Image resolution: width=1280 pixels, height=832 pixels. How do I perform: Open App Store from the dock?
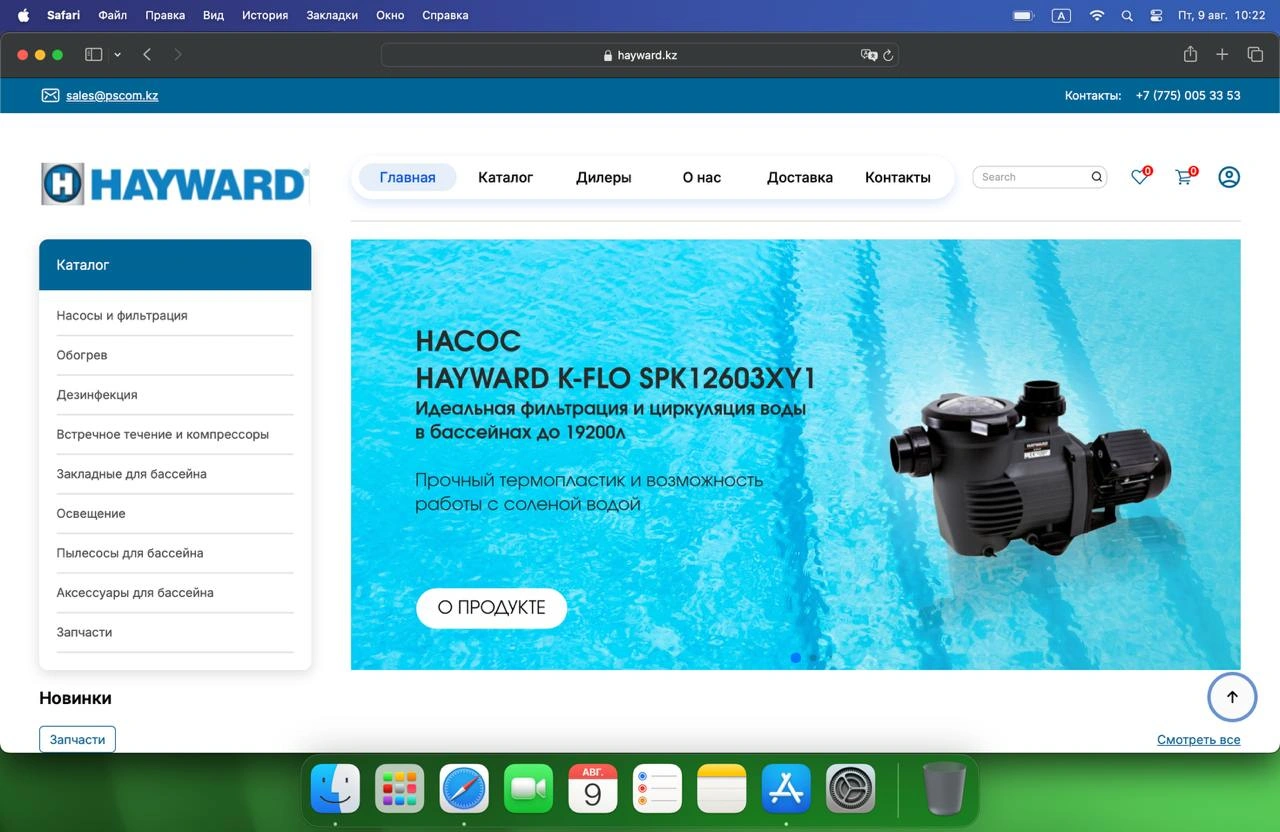786,789
